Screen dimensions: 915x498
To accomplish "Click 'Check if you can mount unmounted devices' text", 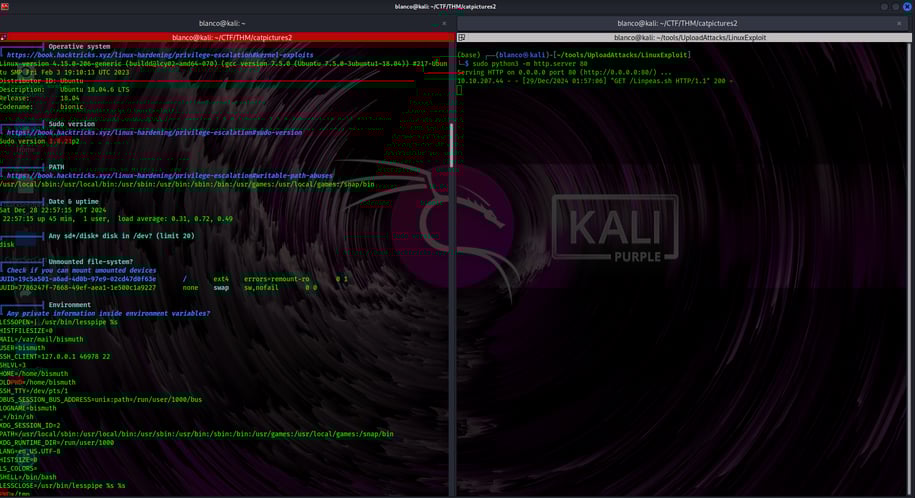I will pos(81,270).
